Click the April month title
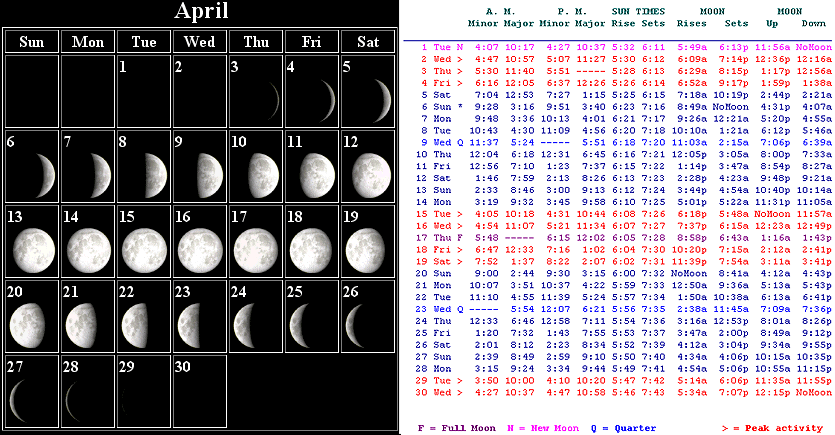This screenshot has width=835, height=435. (x=201, y=12)
